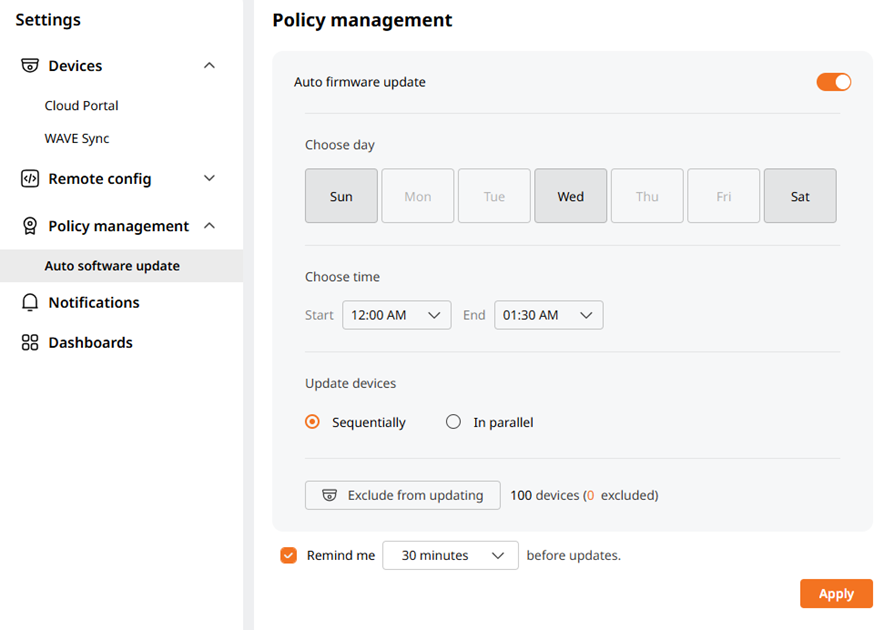Collapse the Devices section chevron

pos(209,66)
